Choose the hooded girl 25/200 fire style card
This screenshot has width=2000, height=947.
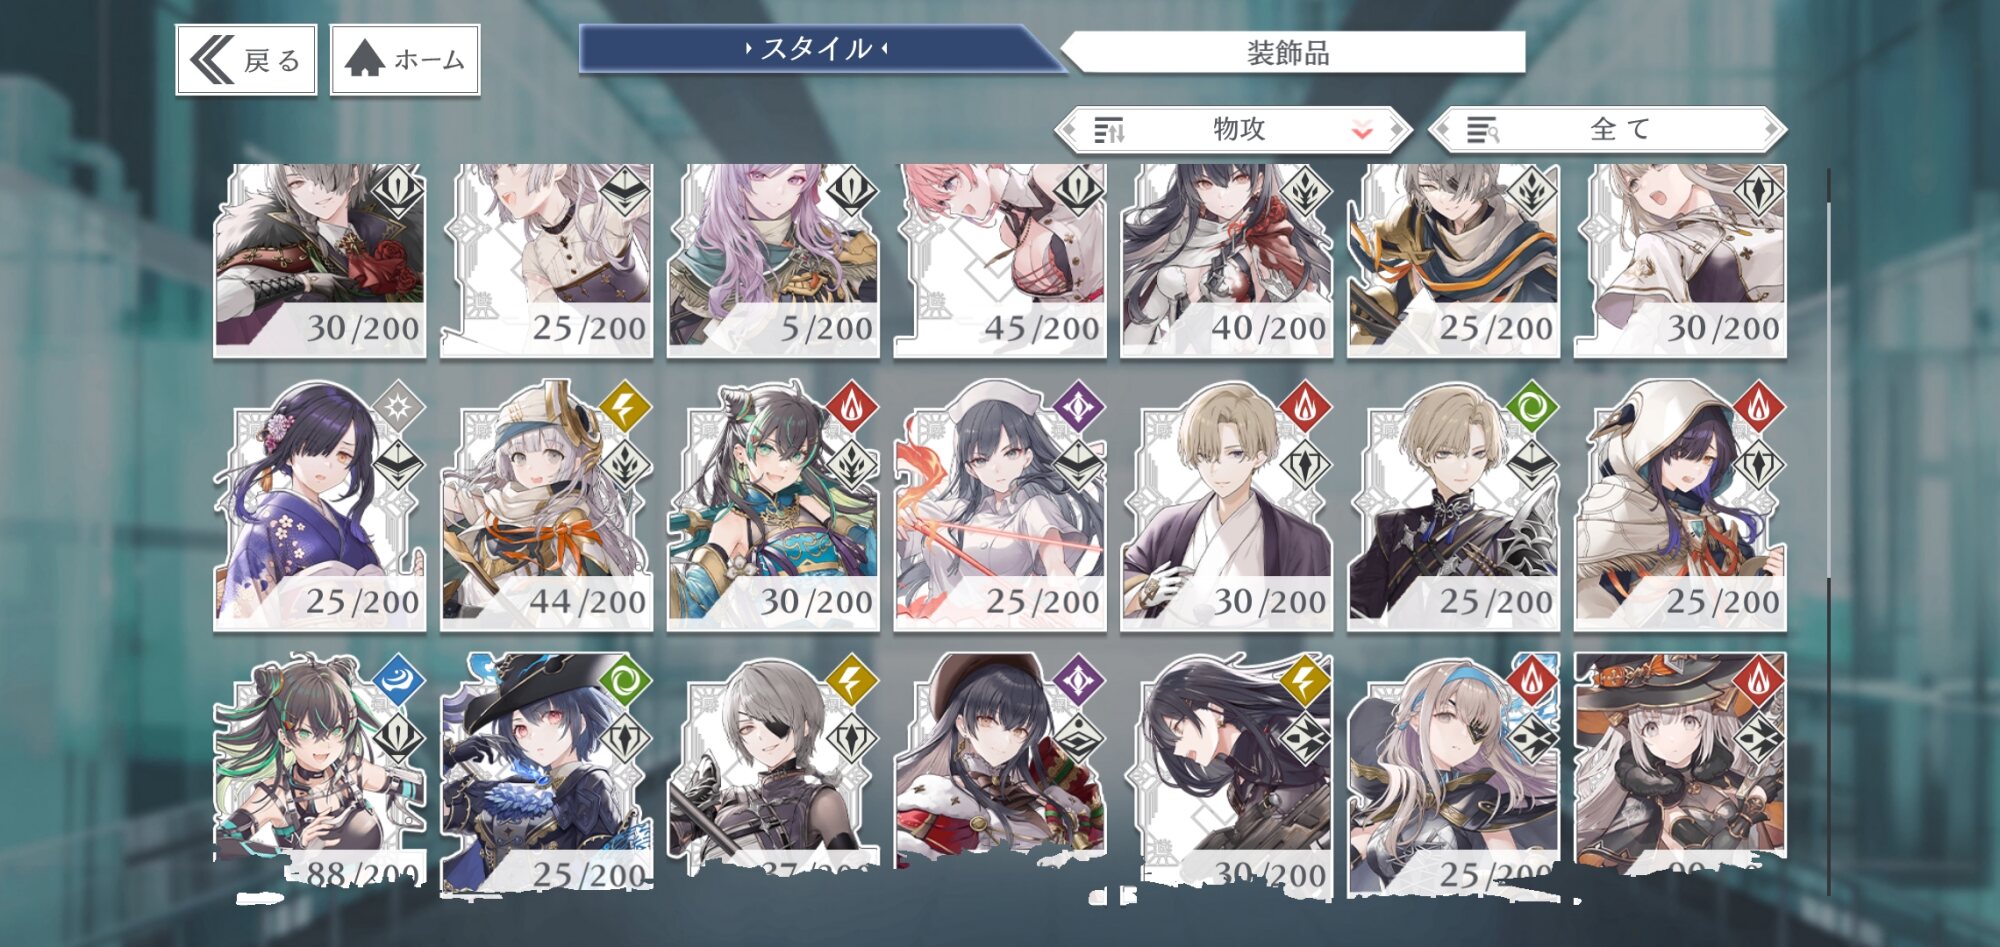(1680, 506)
